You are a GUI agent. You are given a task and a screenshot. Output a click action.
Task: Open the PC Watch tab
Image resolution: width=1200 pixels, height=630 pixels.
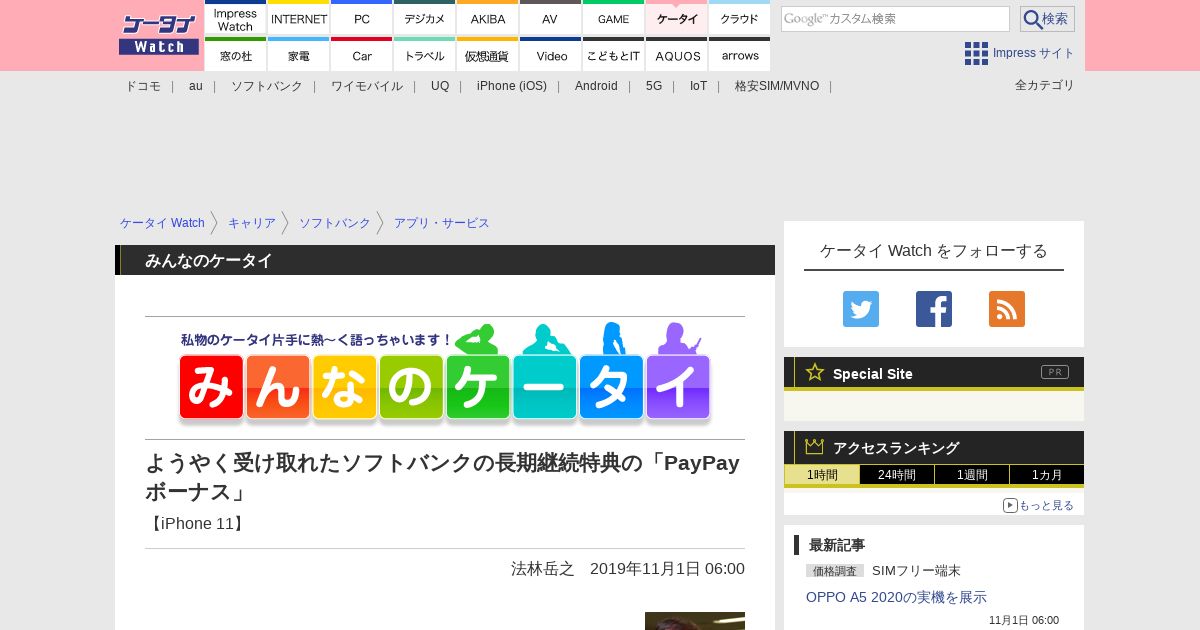click(362, 18)
